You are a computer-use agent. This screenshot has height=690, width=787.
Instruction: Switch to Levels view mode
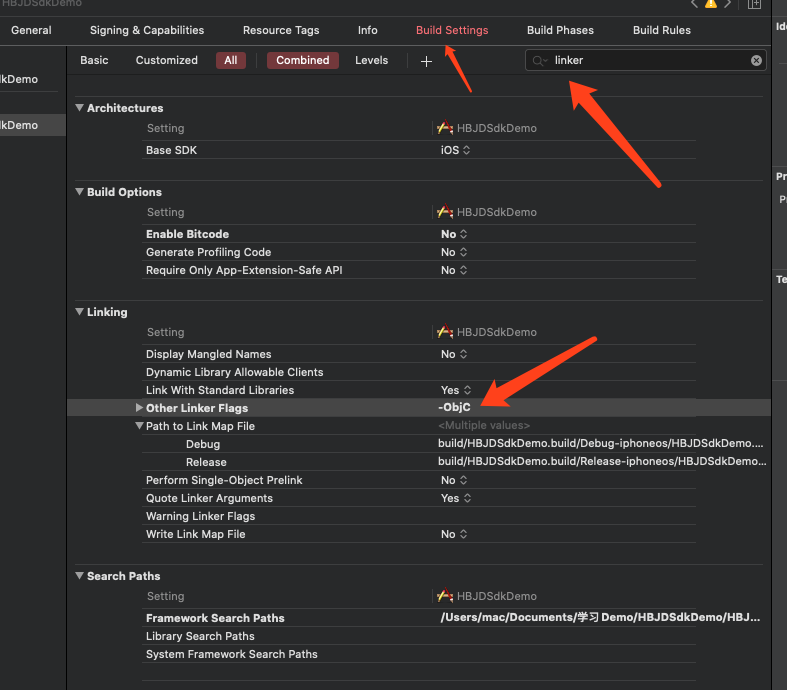[x=371, y=60]
